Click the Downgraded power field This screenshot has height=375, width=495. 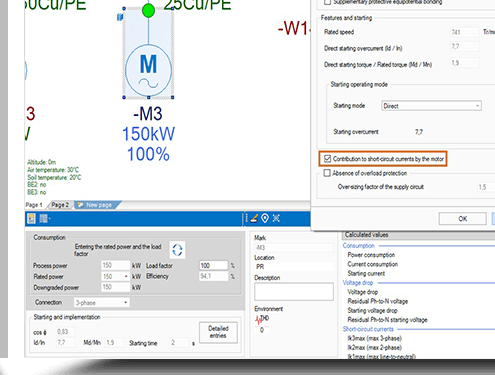pos(115,287)
